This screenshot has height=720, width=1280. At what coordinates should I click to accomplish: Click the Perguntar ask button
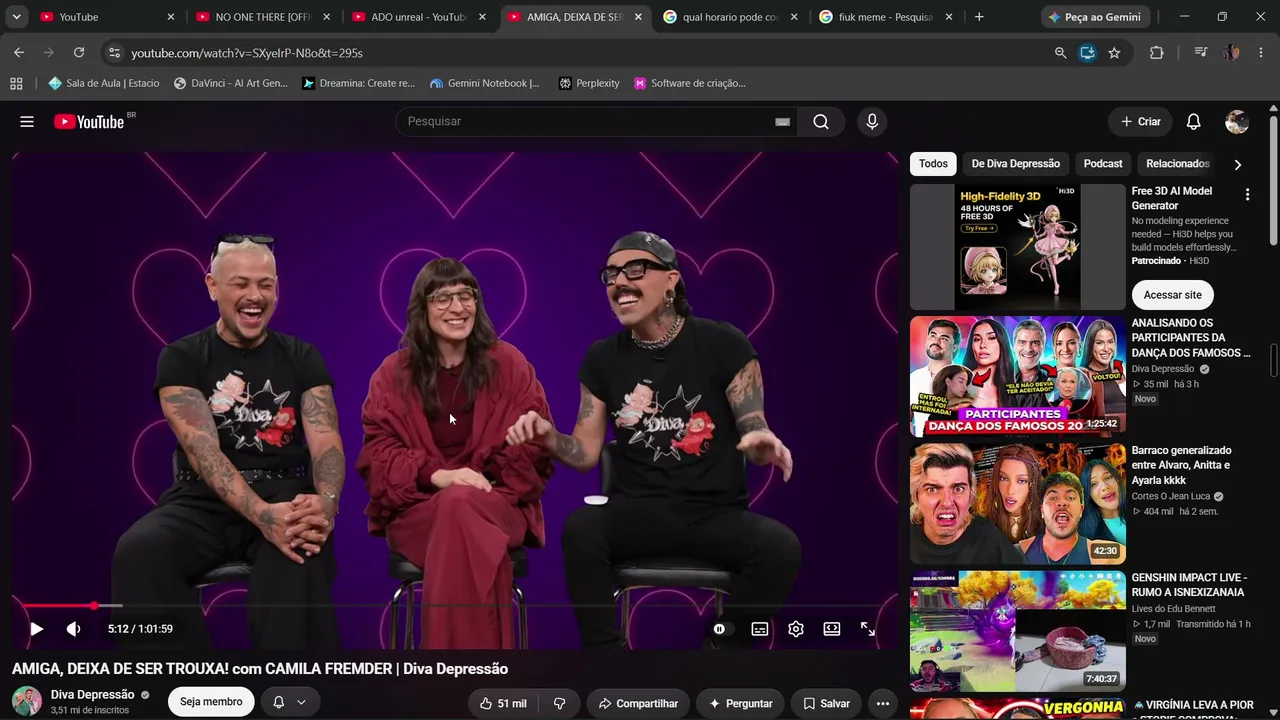[x=741, y=704]
